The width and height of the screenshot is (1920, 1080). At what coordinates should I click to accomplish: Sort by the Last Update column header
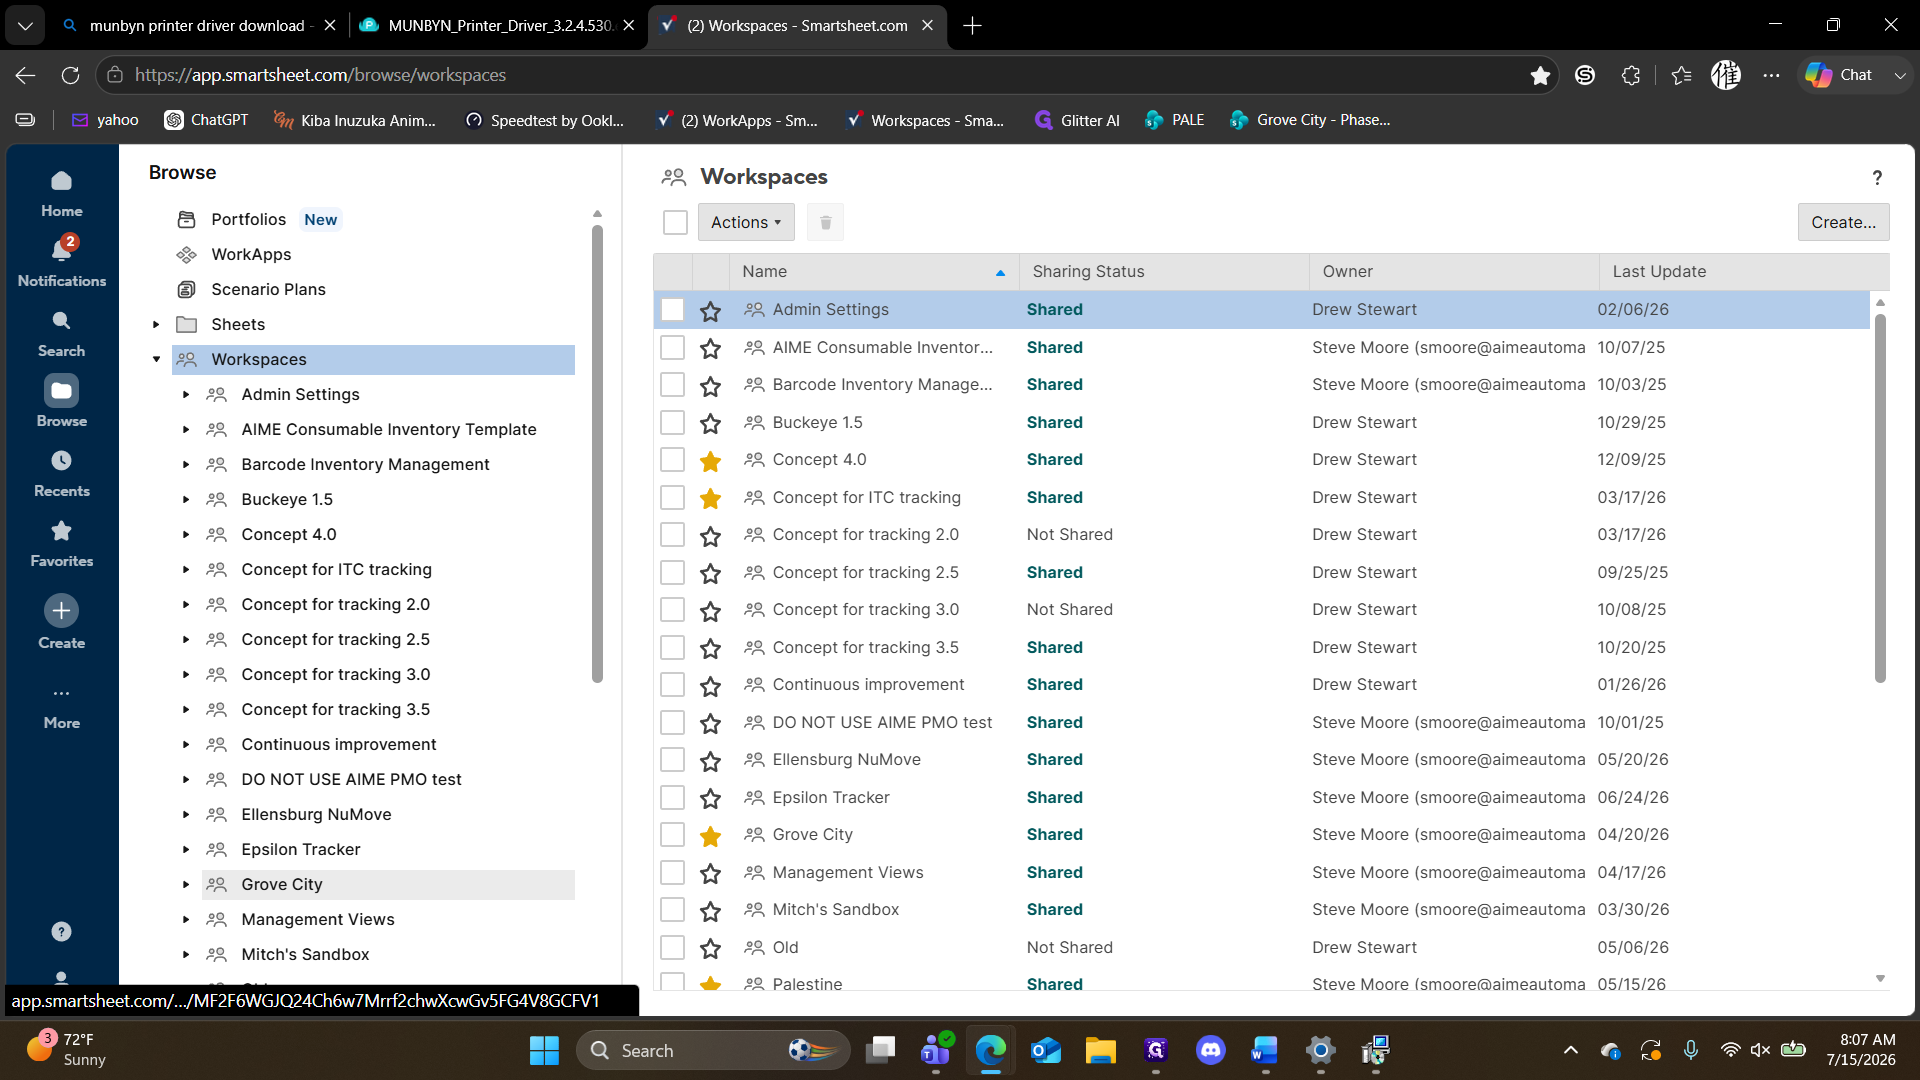click(1743, 271)
